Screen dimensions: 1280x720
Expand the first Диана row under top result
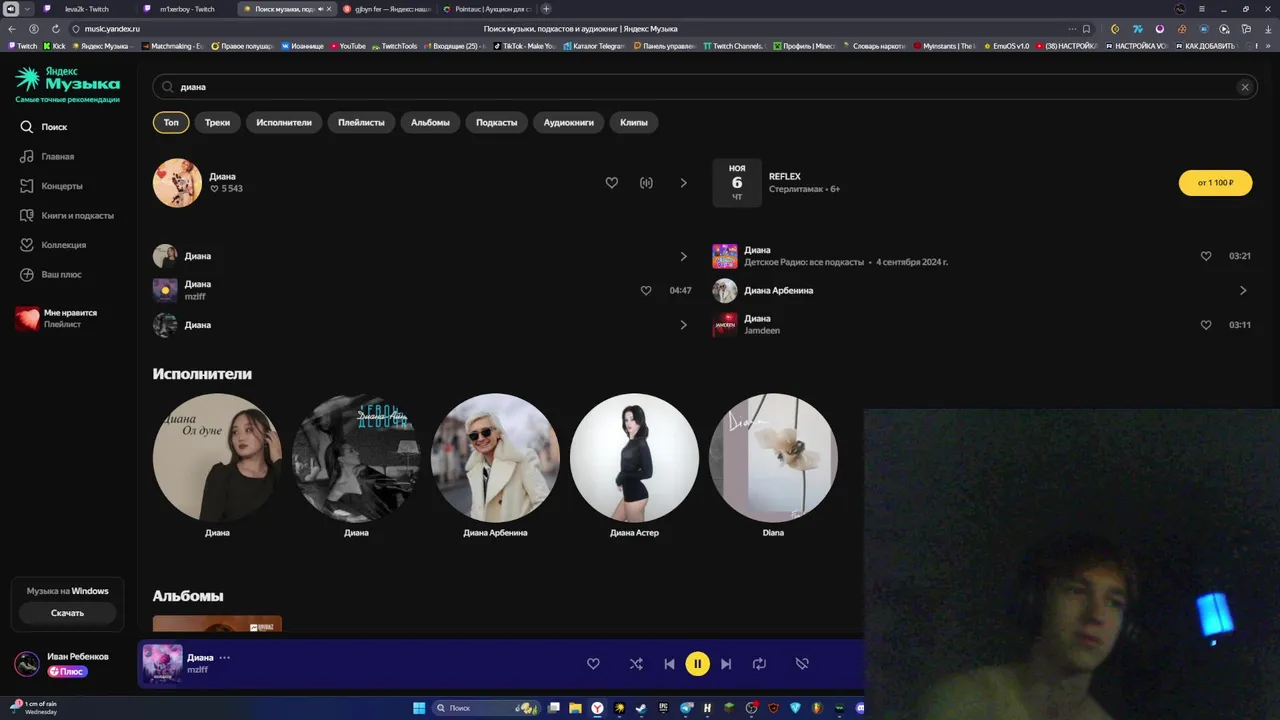click(684, 256)
